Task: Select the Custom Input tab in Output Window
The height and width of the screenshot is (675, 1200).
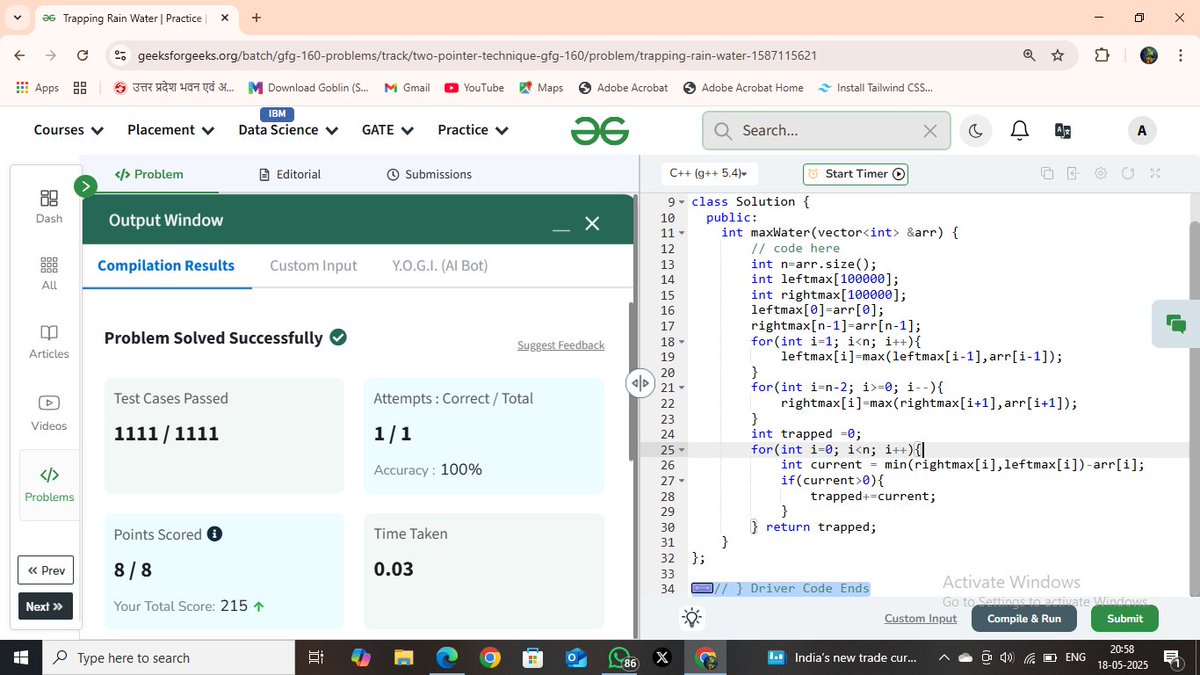Action: (x=313, y=265)
